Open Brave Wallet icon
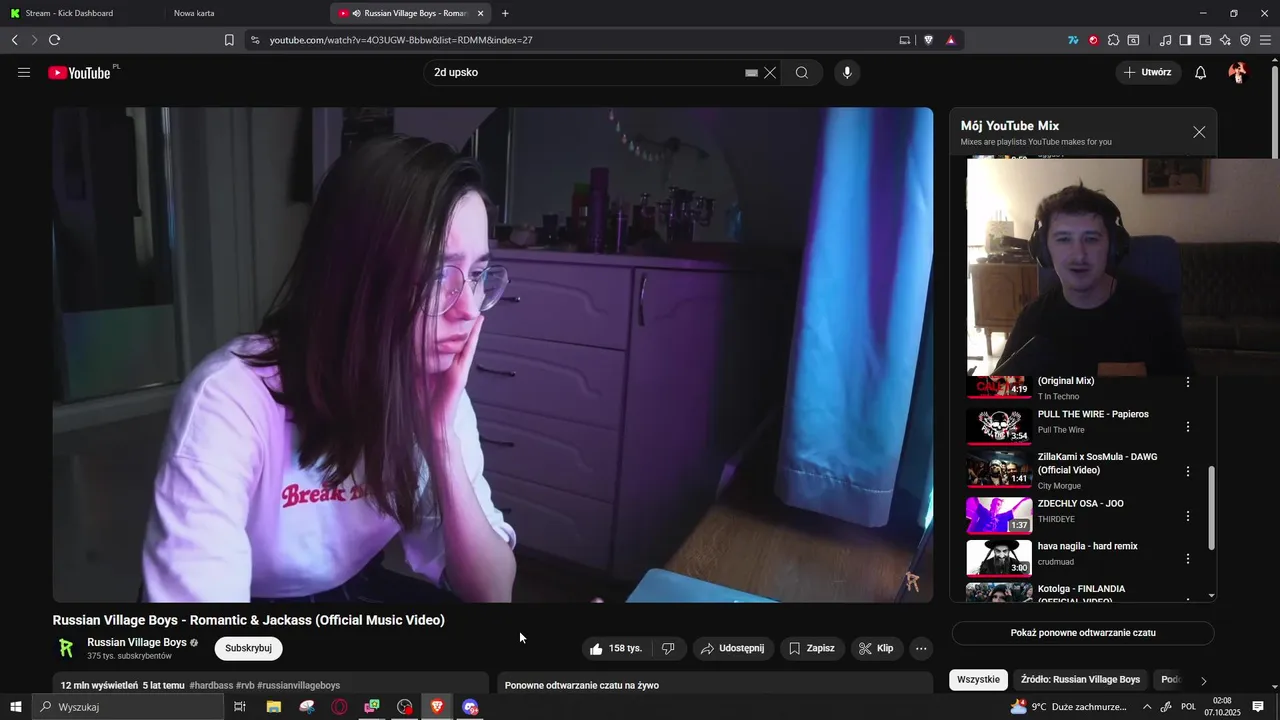 click(1205, 40)
